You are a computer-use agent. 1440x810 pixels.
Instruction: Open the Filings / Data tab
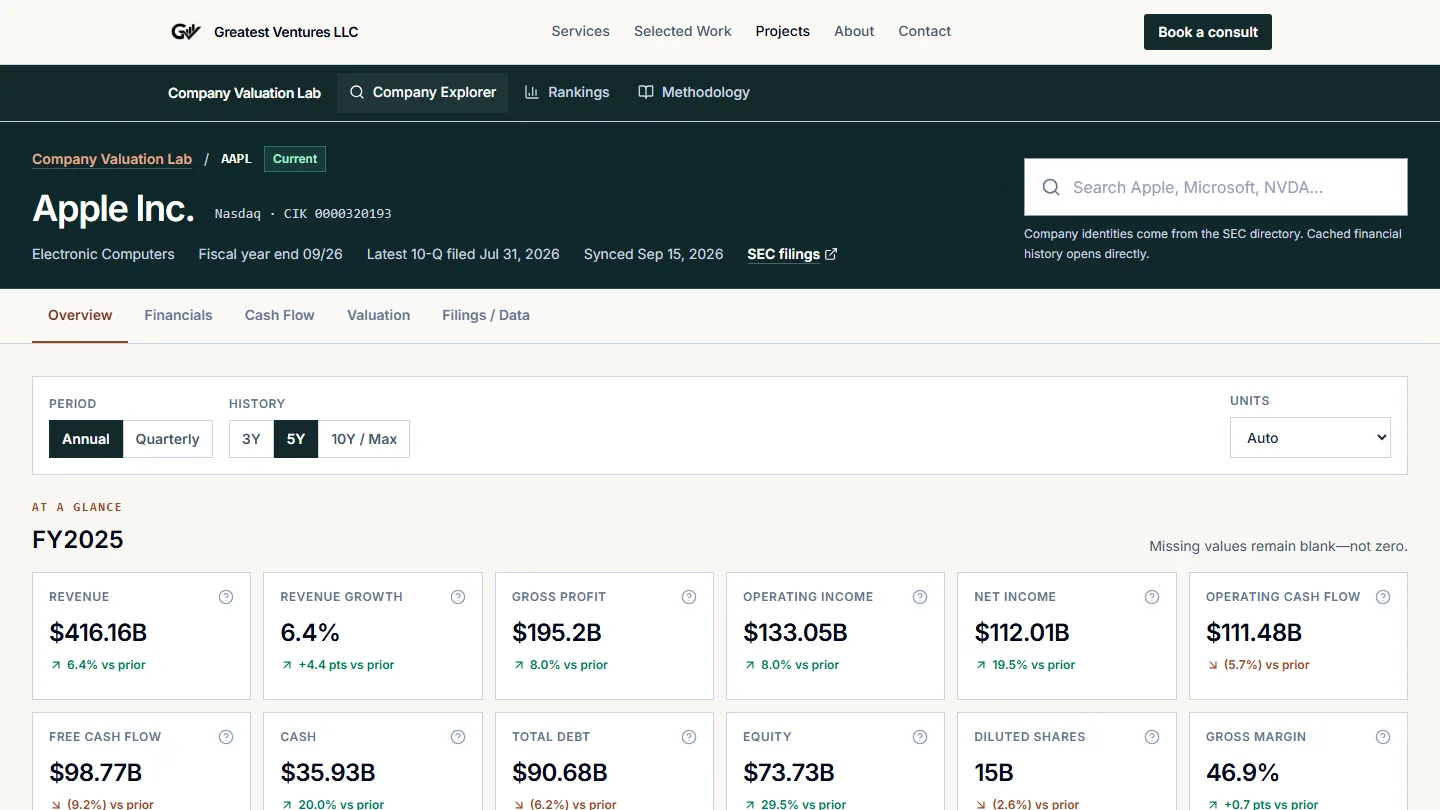click(x=486, y=315)
